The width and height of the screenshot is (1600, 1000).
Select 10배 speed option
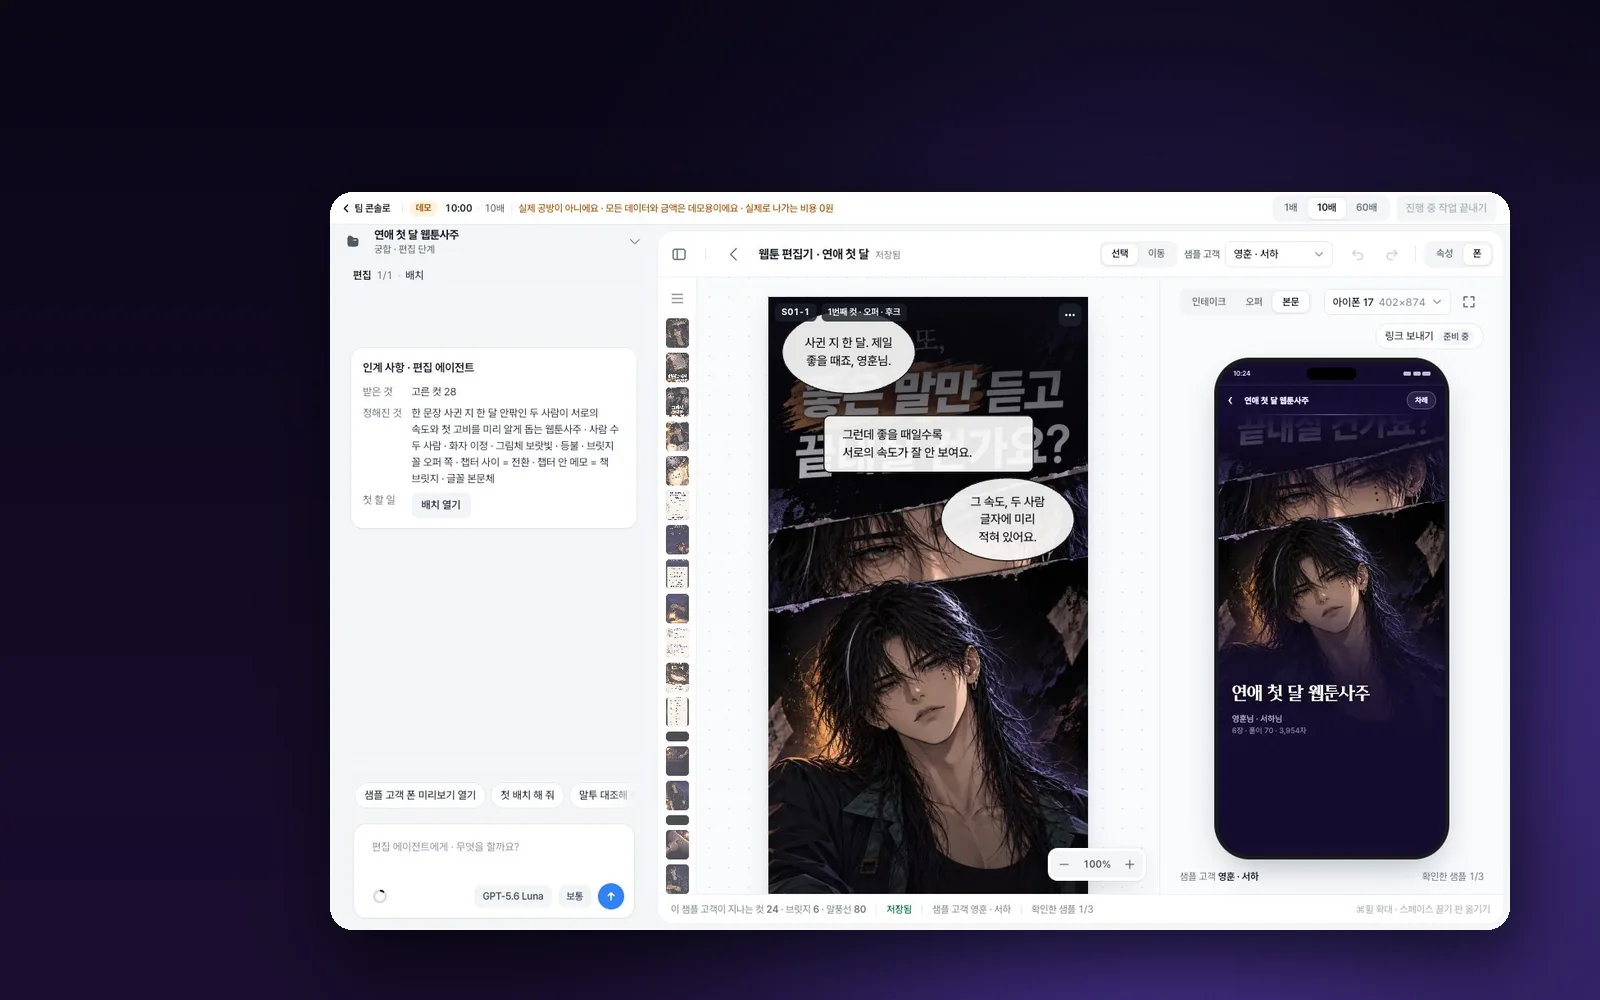(1327, 208)
